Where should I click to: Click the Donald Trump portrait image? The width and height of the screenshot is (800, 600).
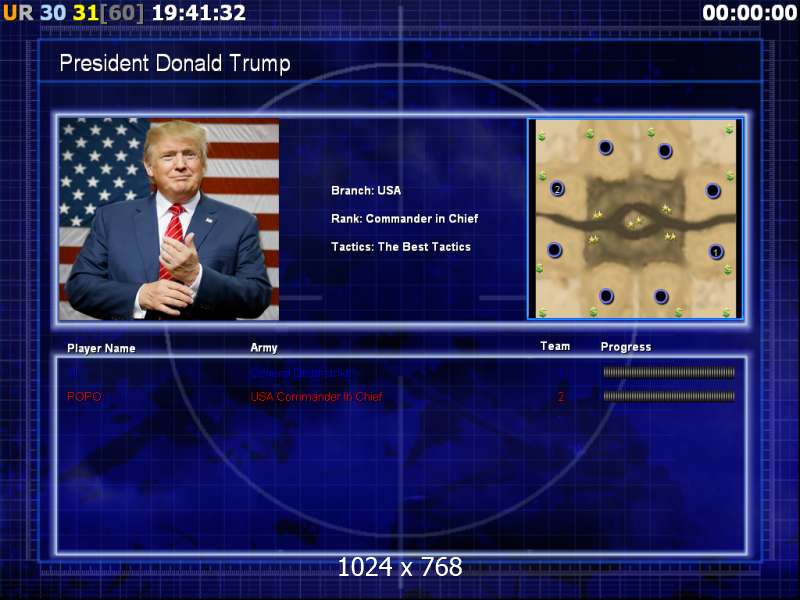tap(169, 219)
